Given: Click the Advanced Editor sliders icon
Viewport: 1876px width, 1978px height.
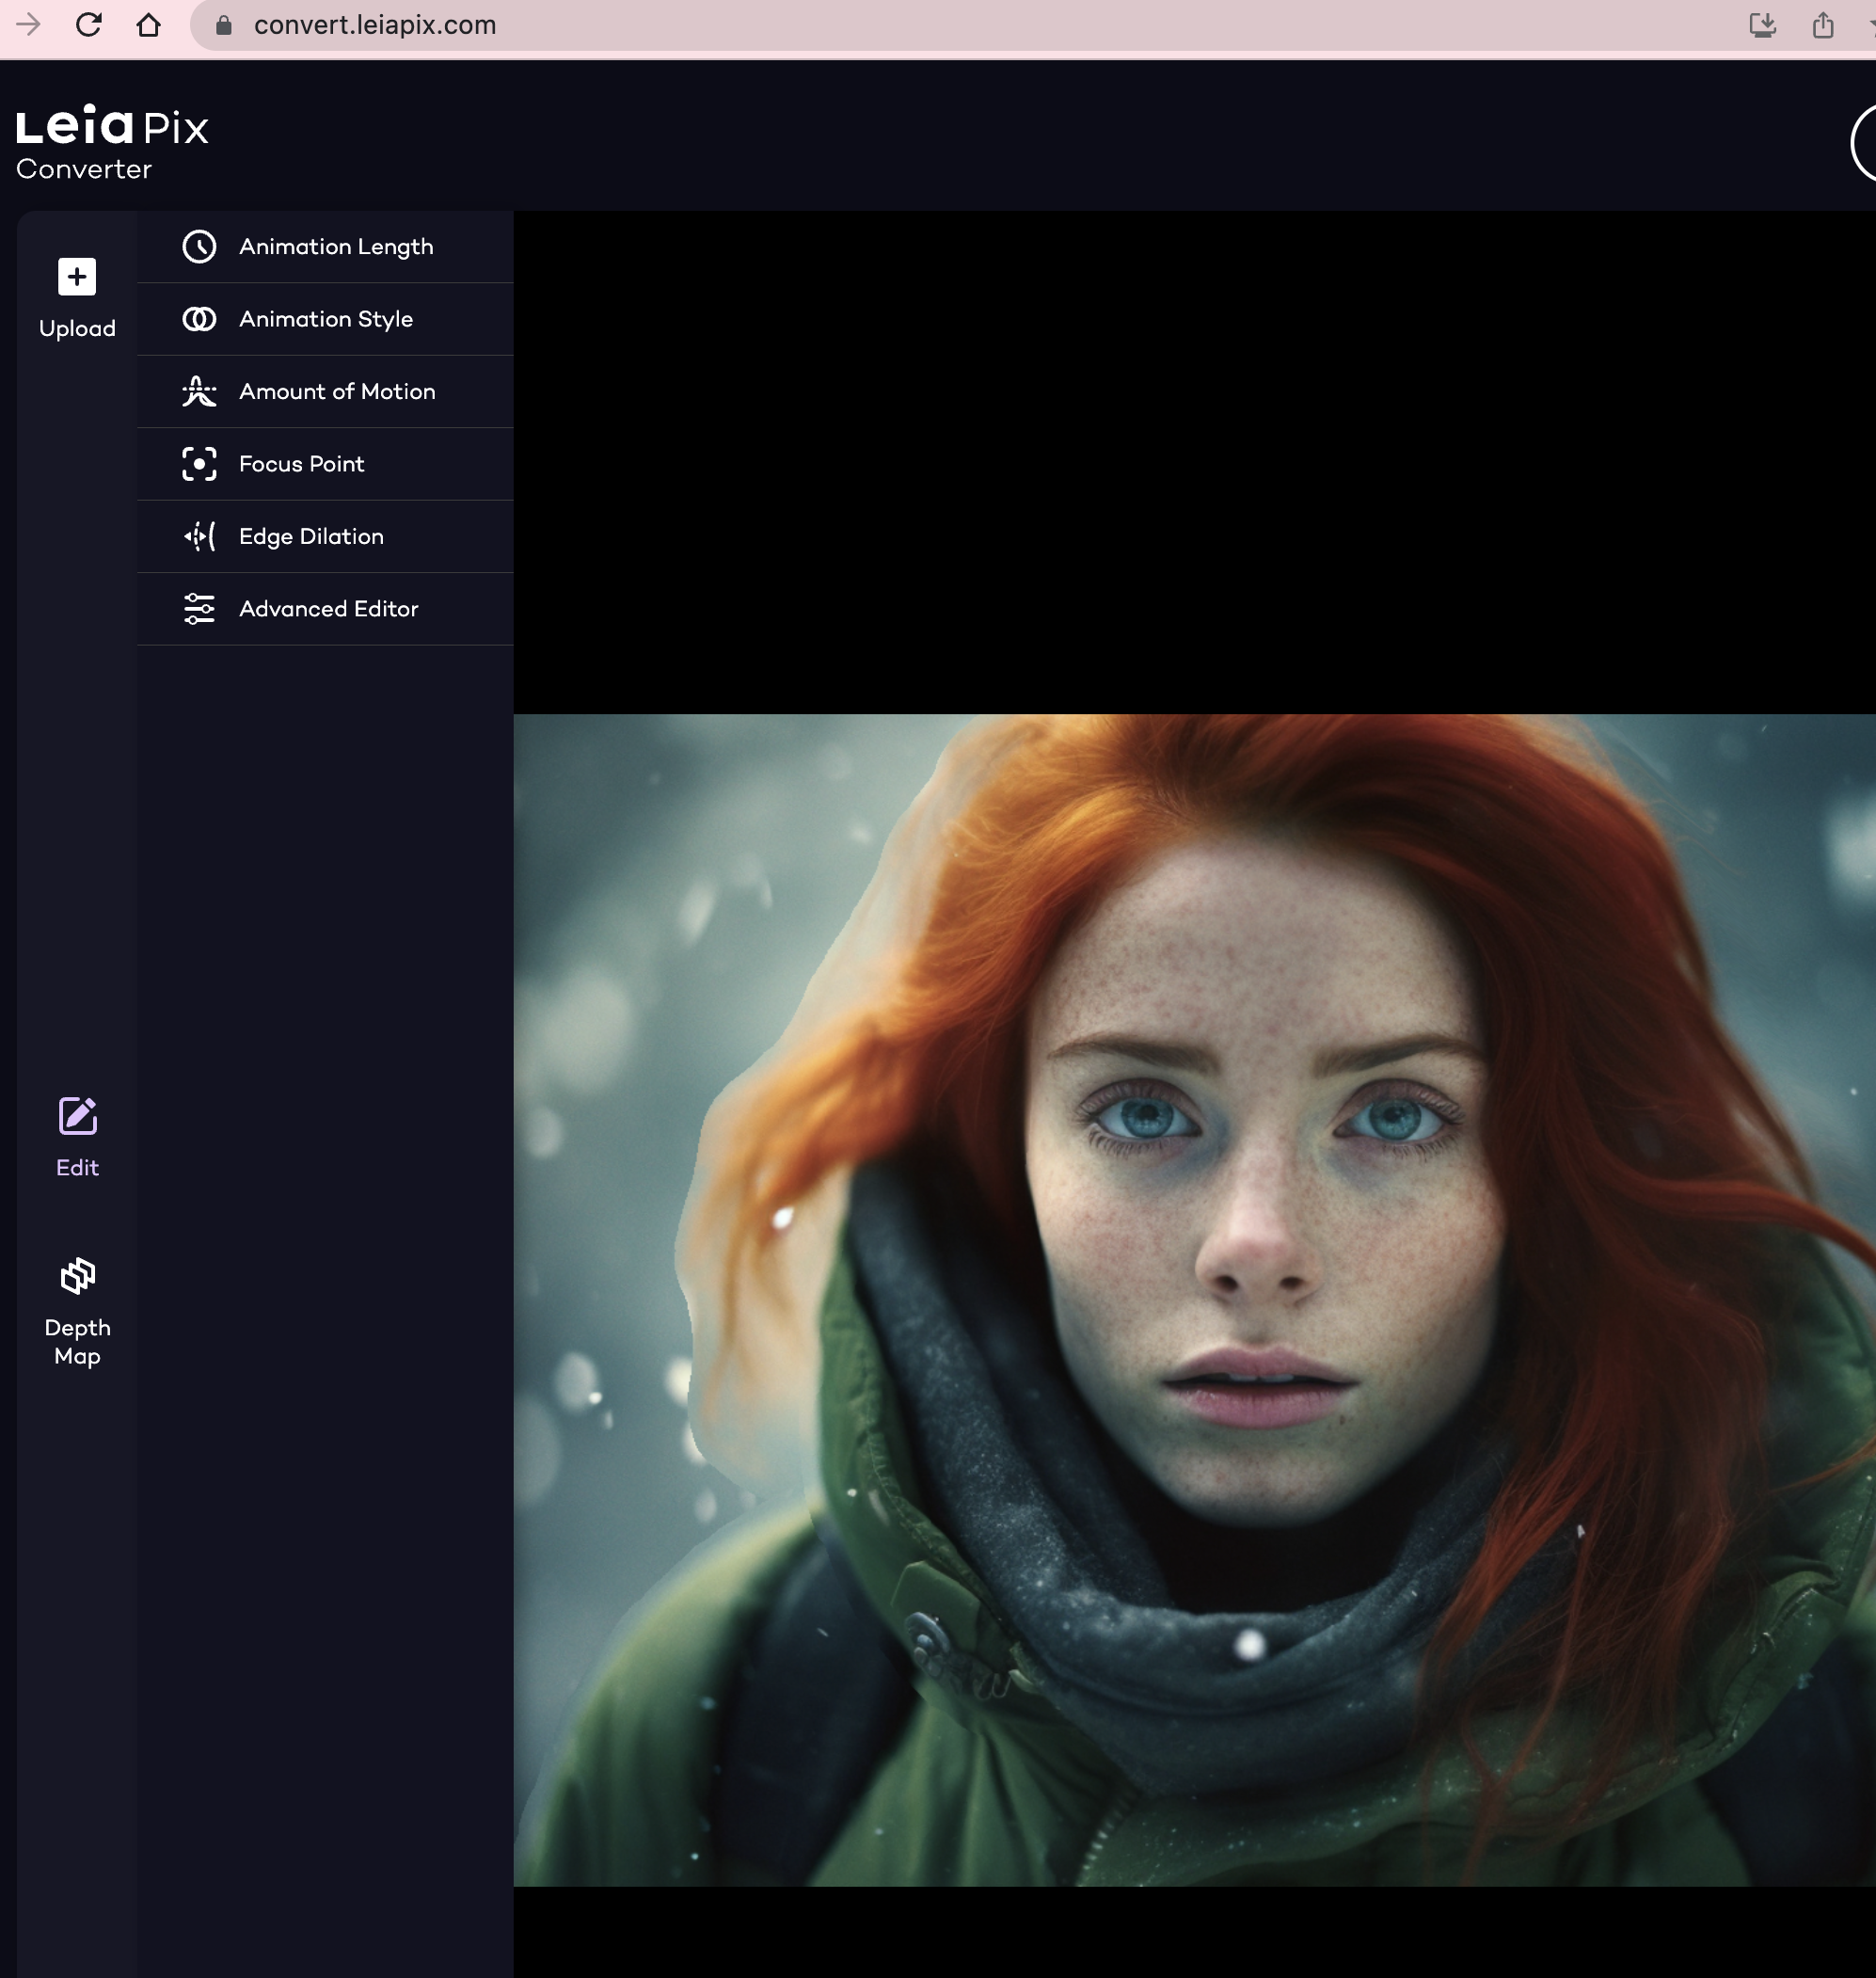Looking at the screenshot, I should (x=199, y=609).
